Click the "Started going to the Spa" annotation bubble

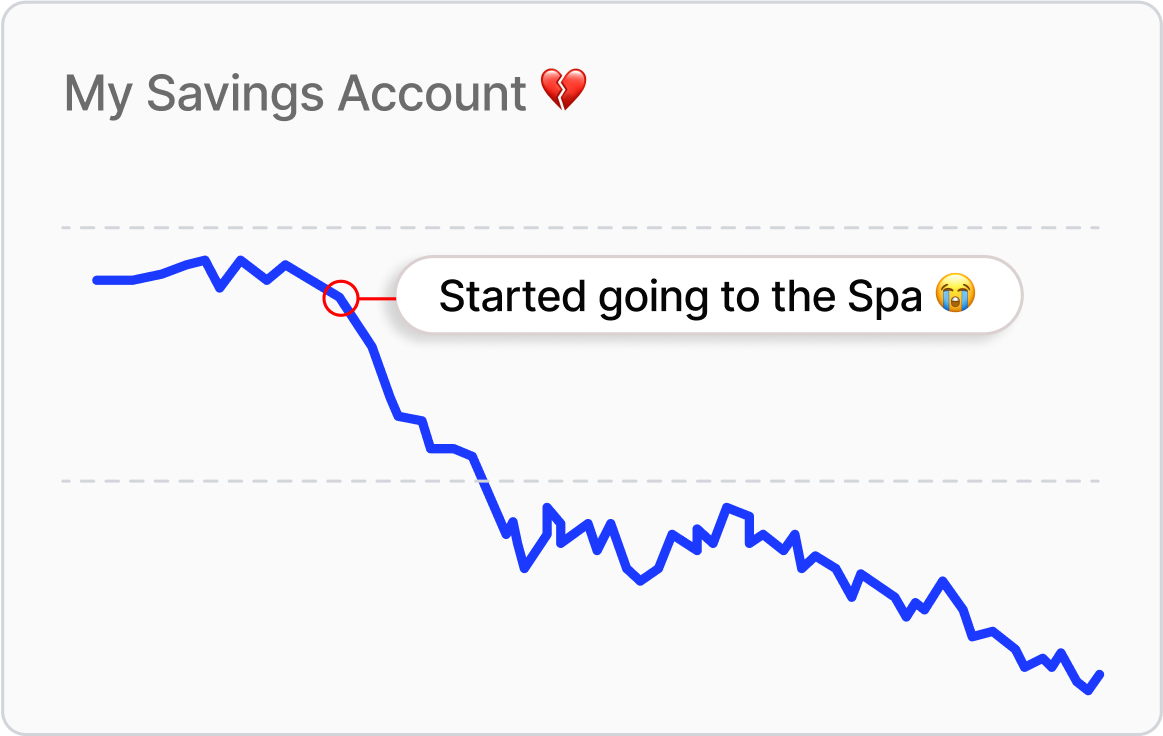tap(709, 296)
